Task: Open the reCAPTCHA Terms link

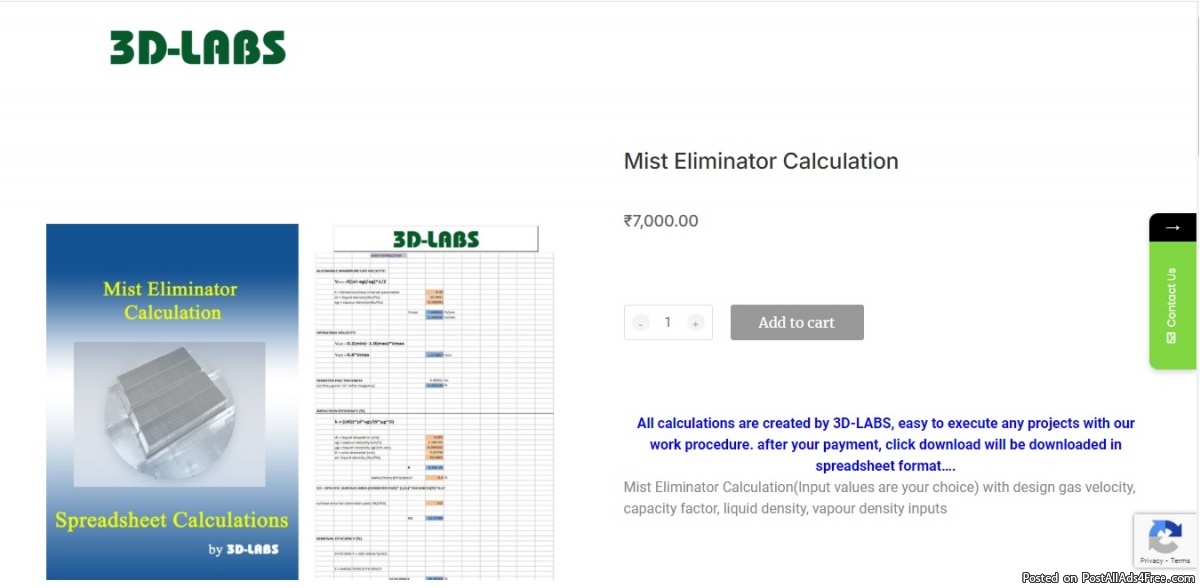Action: 1181,561
